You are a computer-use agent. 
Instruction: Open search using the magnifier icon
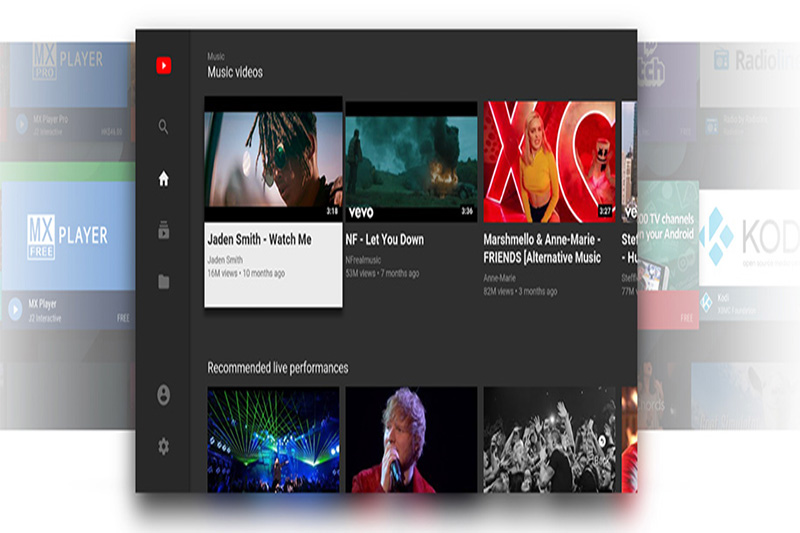tap(164, 127)
